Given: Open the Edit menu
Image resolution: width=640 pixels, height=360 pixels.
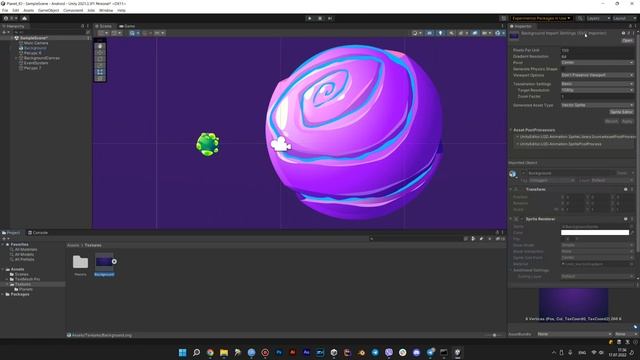Looking at the screenshot, I should click(16, 10).
